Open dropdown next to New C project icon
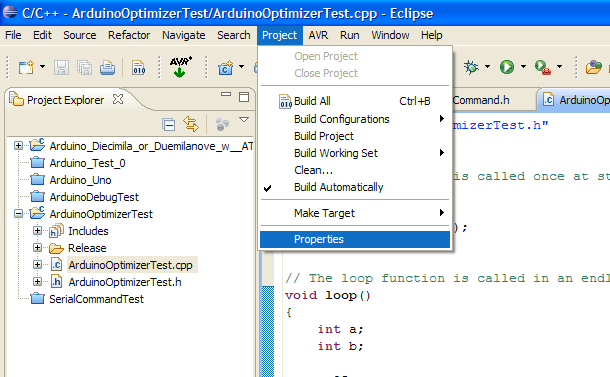Image resolution: width=610 pixels, height=377 pixels. 242,67
